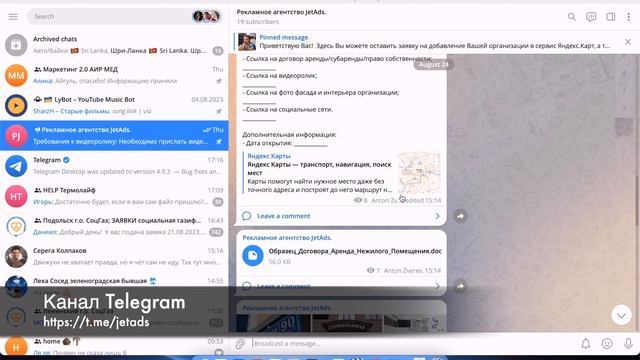
Task: Open the home group chat
Action: pos(114,346)
